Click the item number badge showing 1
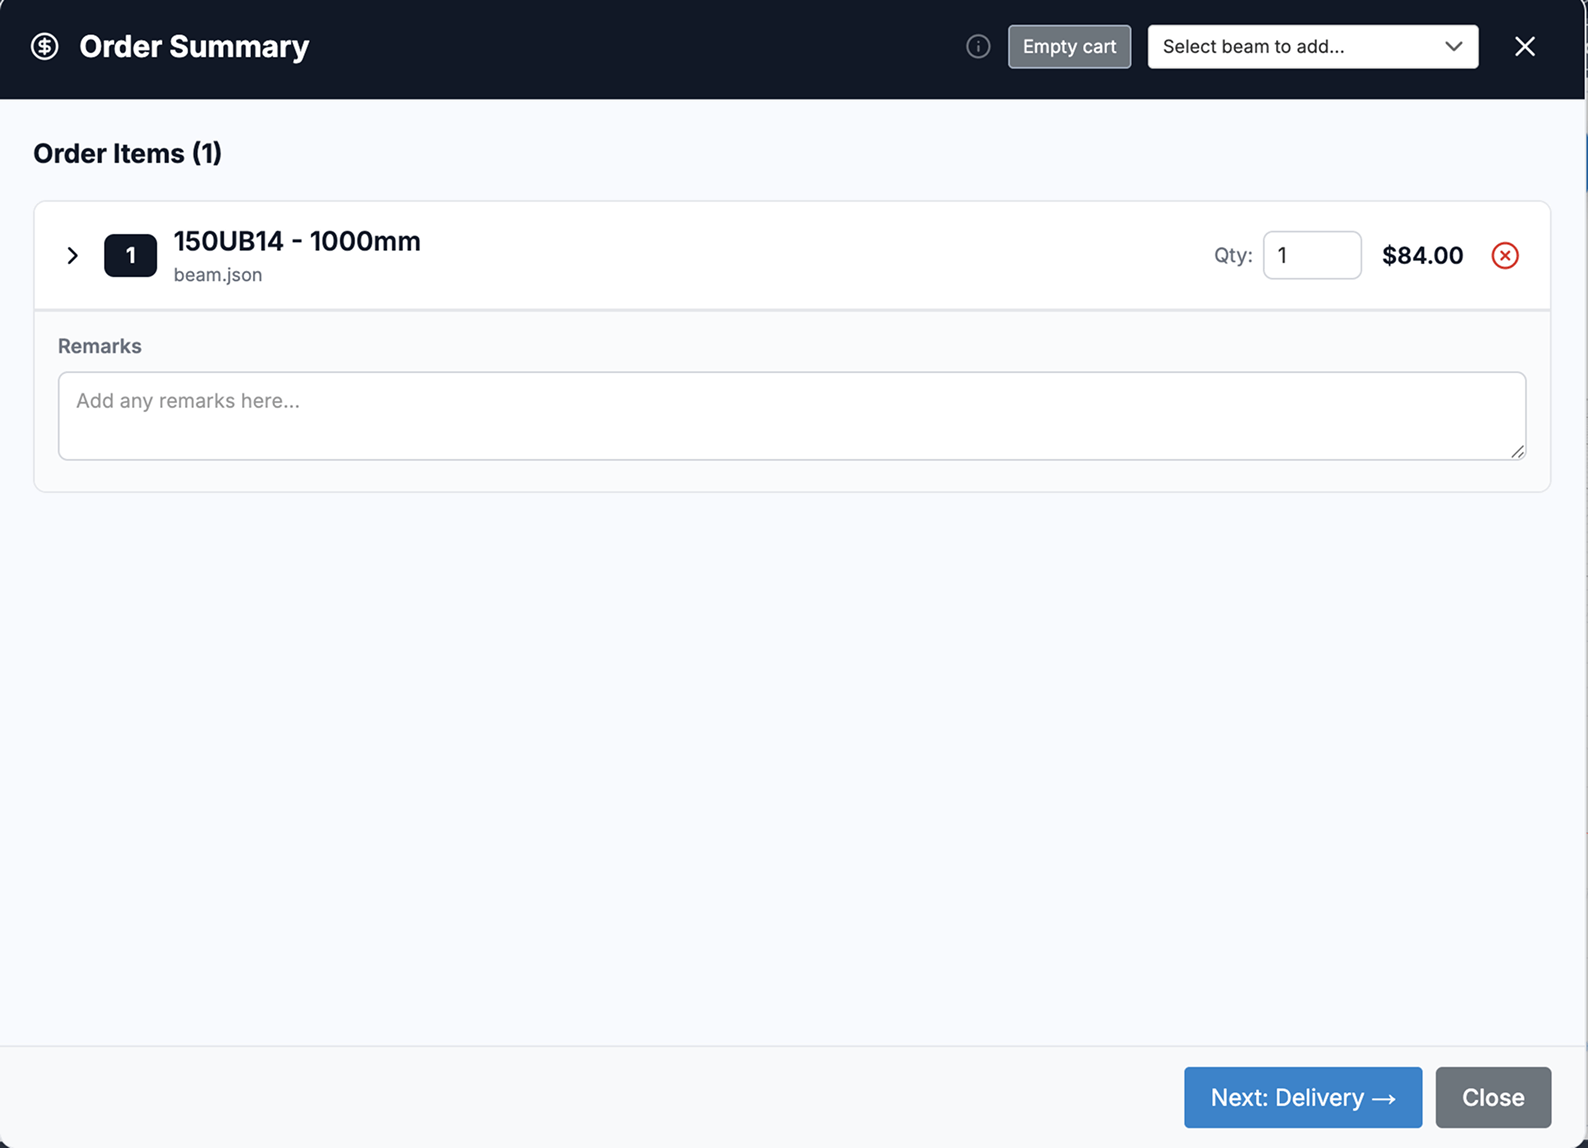Screen dimensions: 1588x1148 [130, 256]
